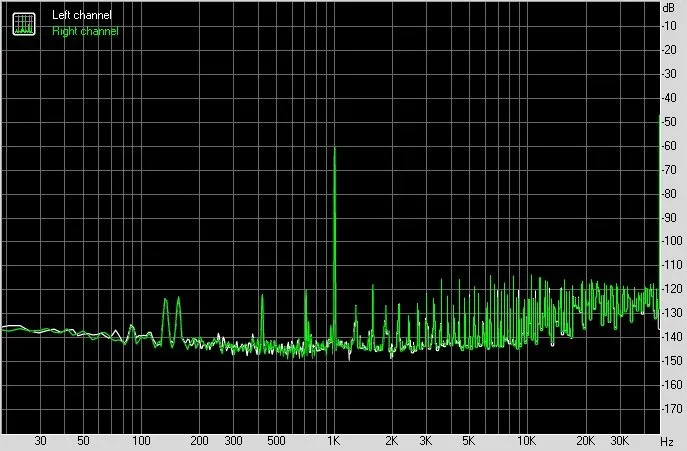This screenshot has width=687, height=451.
Task: Click the "-100" dB axis value
Action: click(x=672, y=241)
